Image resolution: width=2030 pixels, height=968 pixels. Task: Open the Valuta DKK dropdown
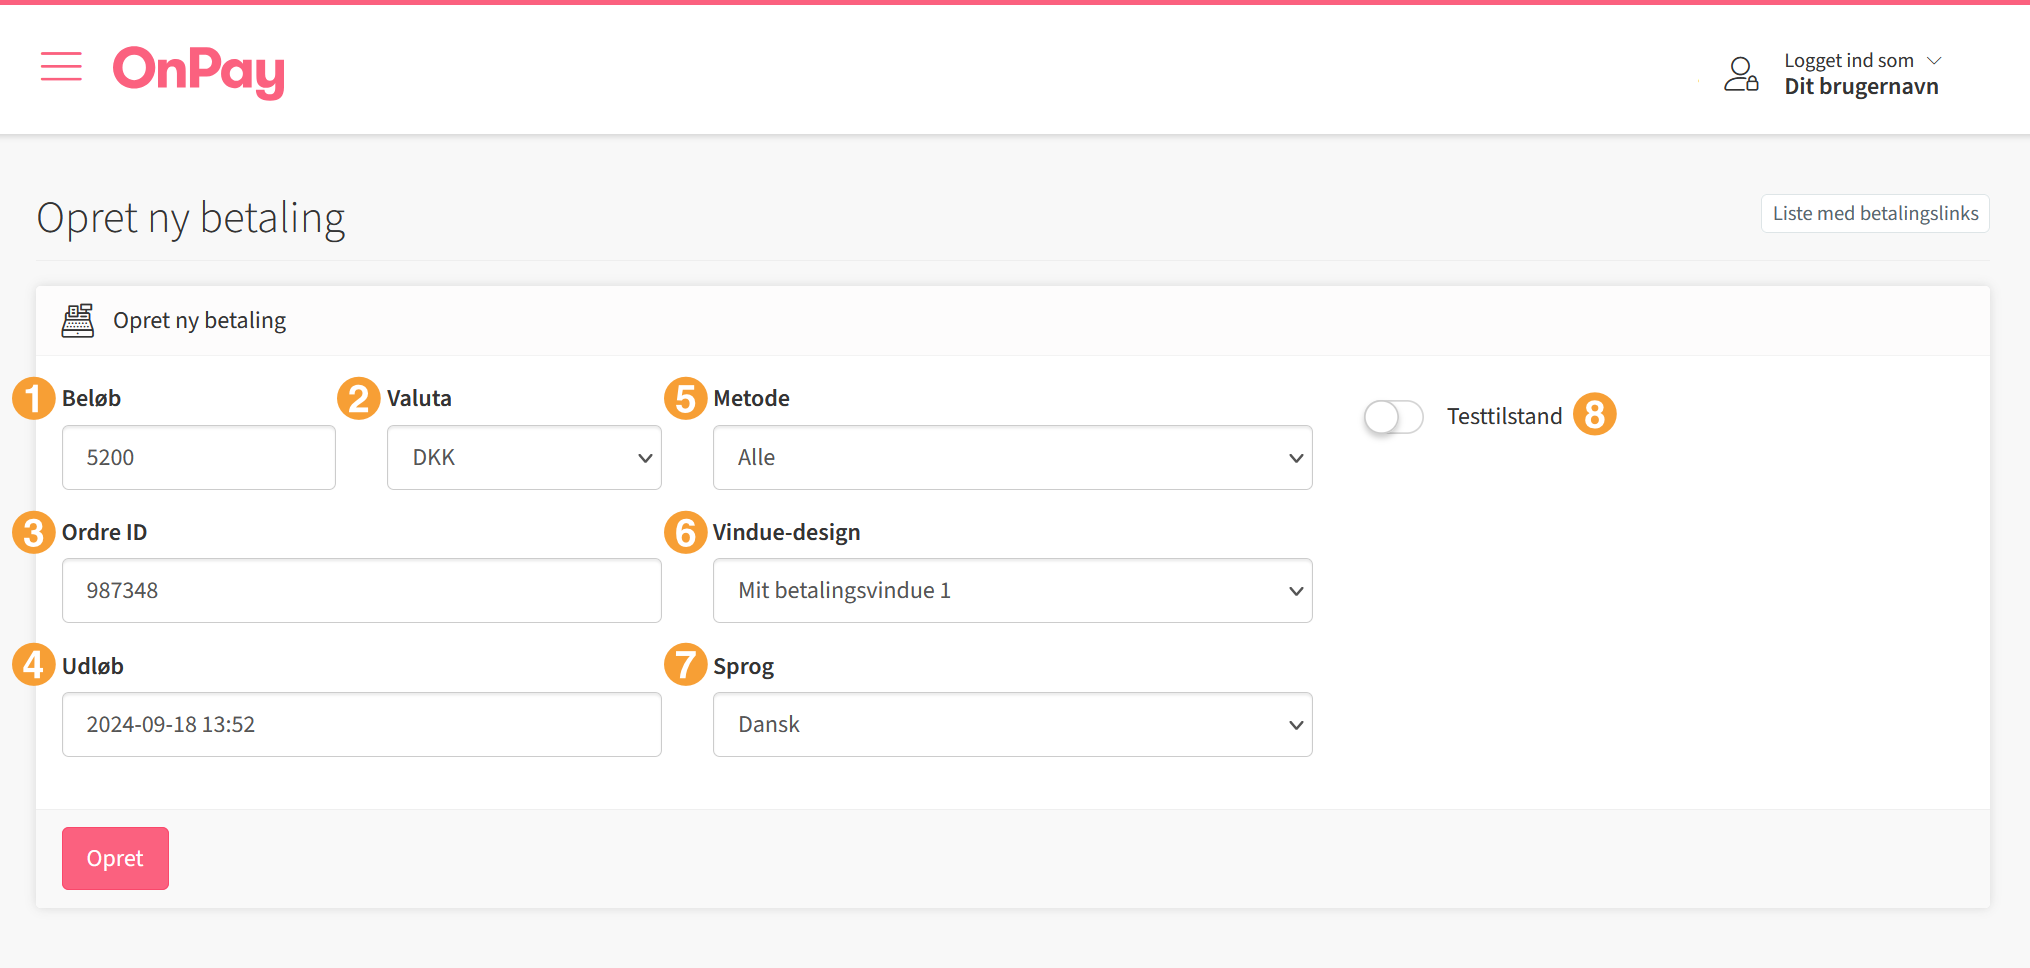click(x=524, y=458)
